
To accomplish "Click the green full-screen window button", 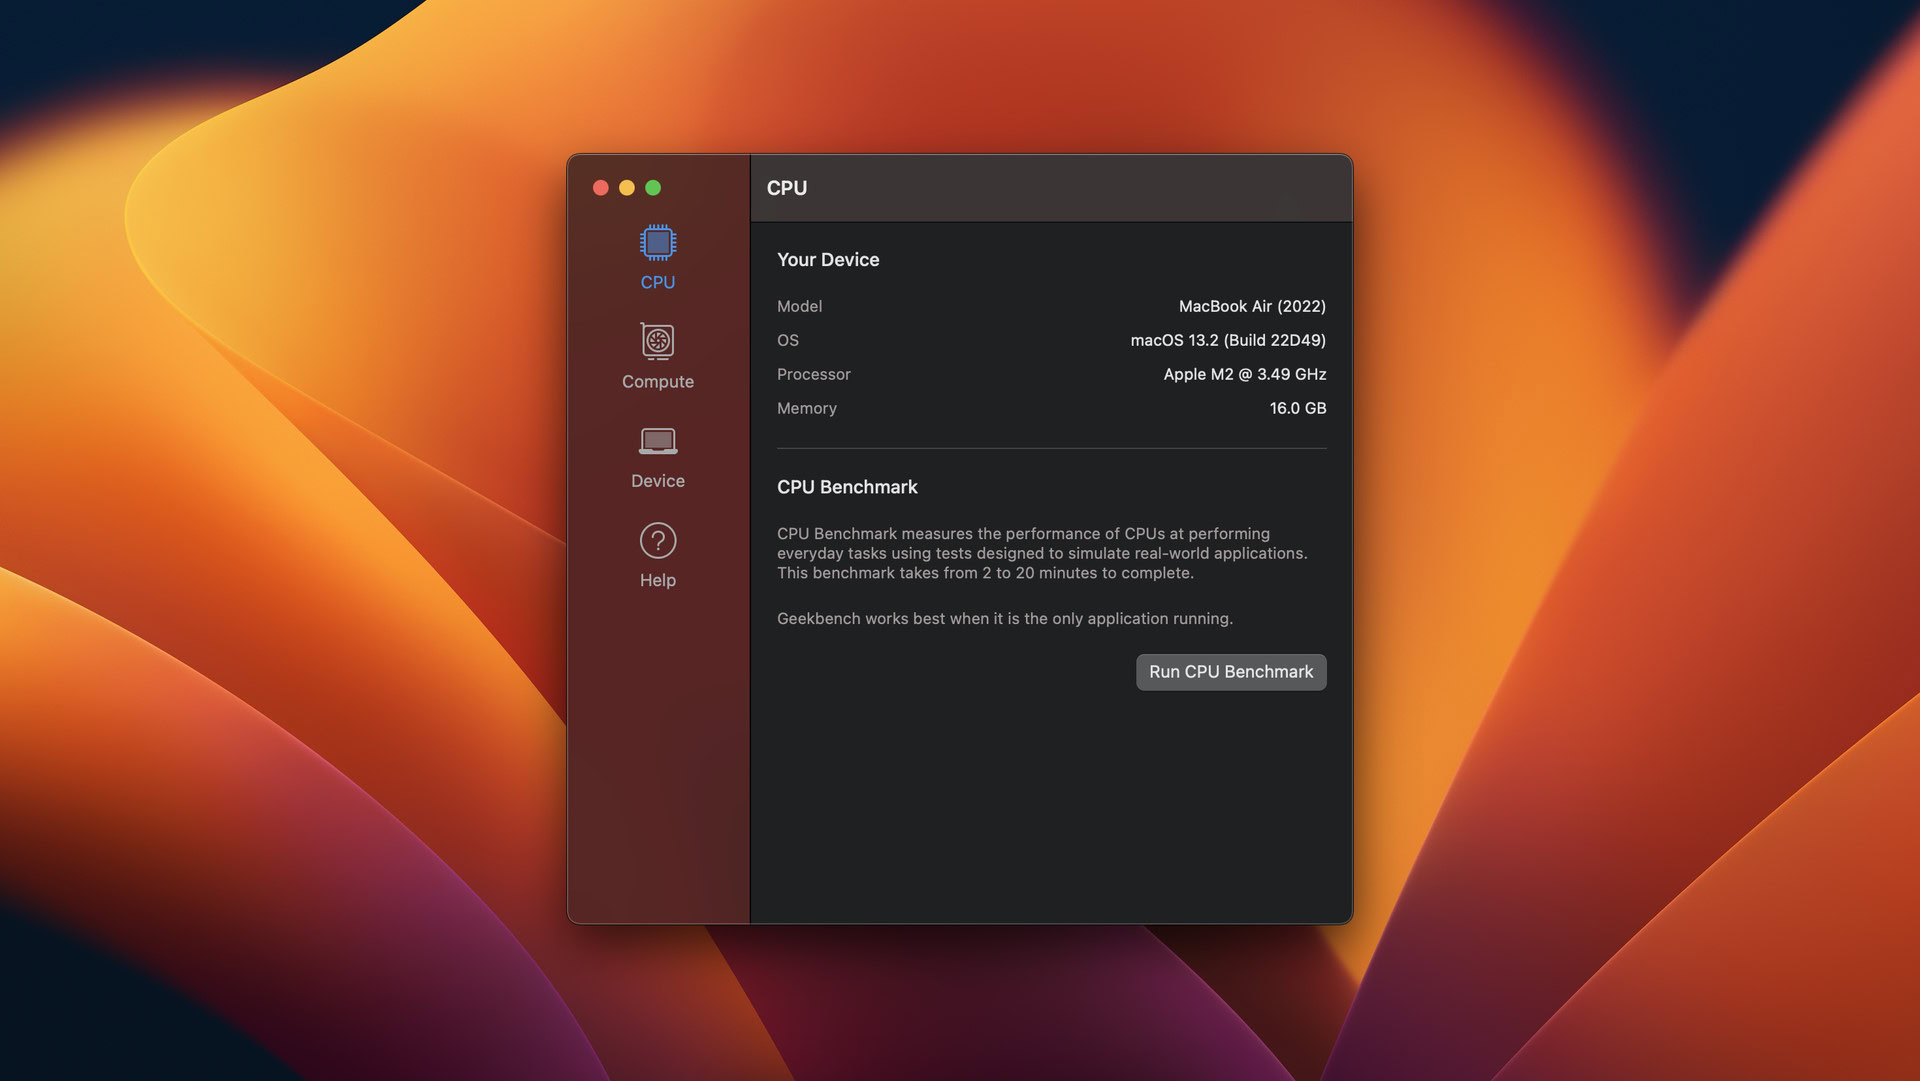I will coord(653,188).
